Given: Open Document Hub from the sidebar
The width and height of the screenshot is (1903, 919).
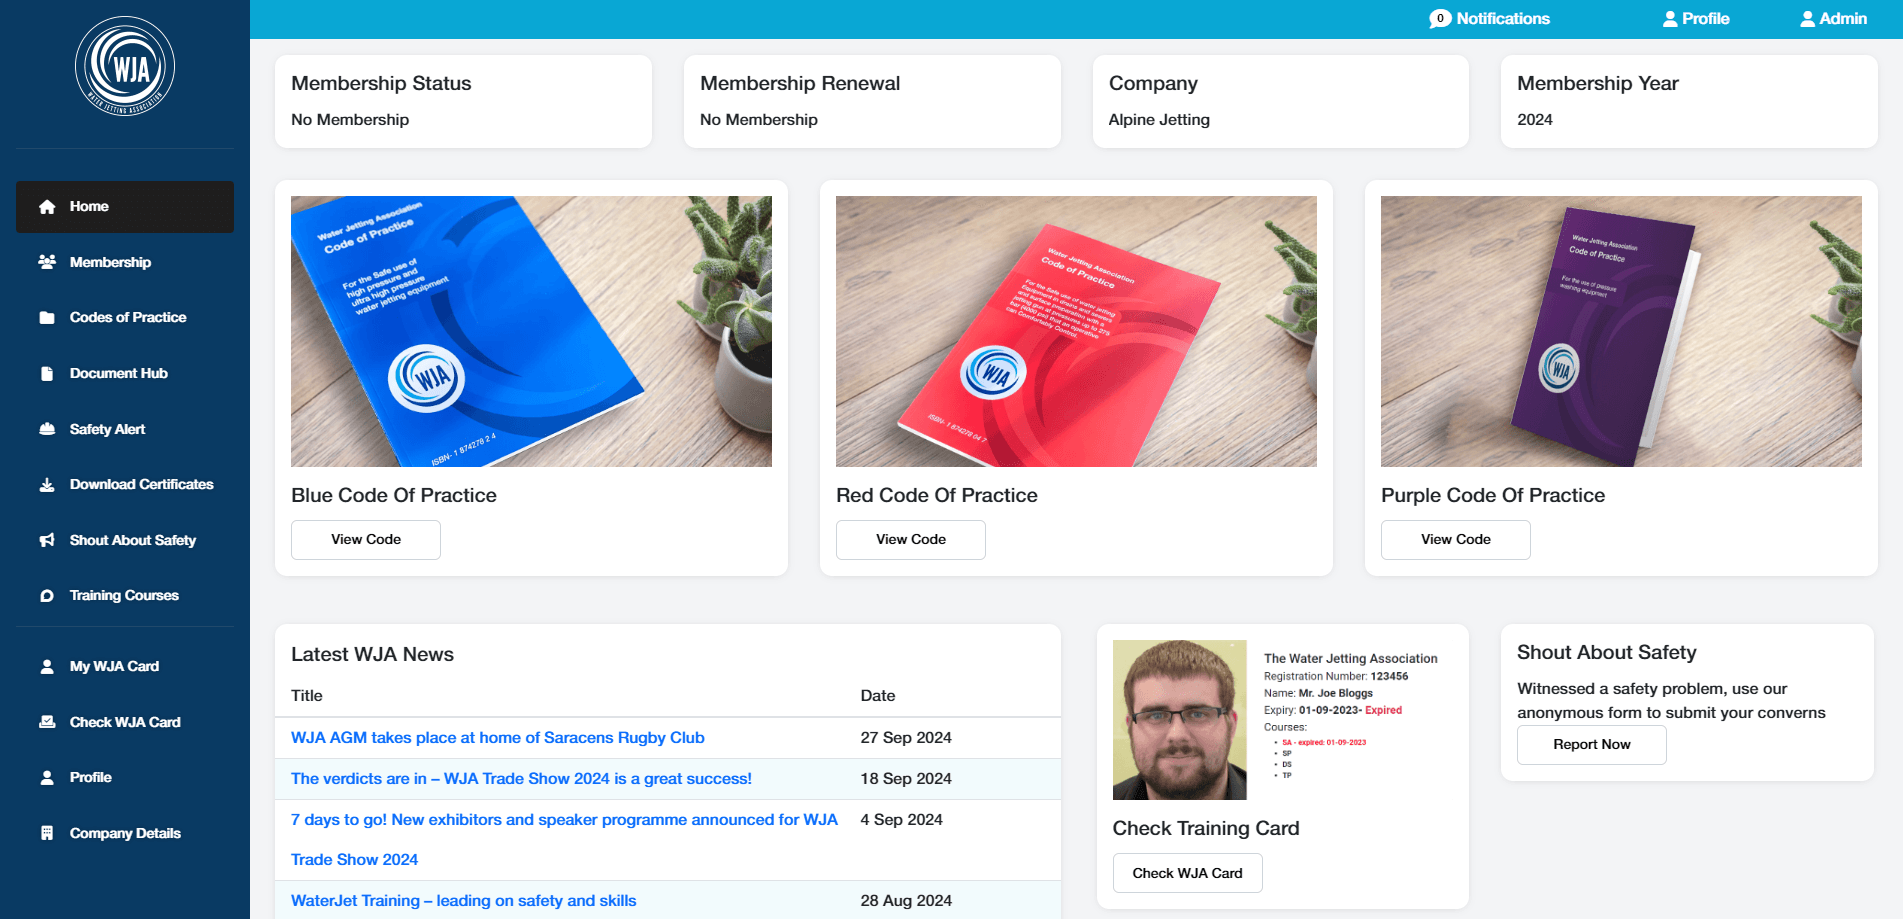Looking at the screenshot, I should click(x=118, y=373).
